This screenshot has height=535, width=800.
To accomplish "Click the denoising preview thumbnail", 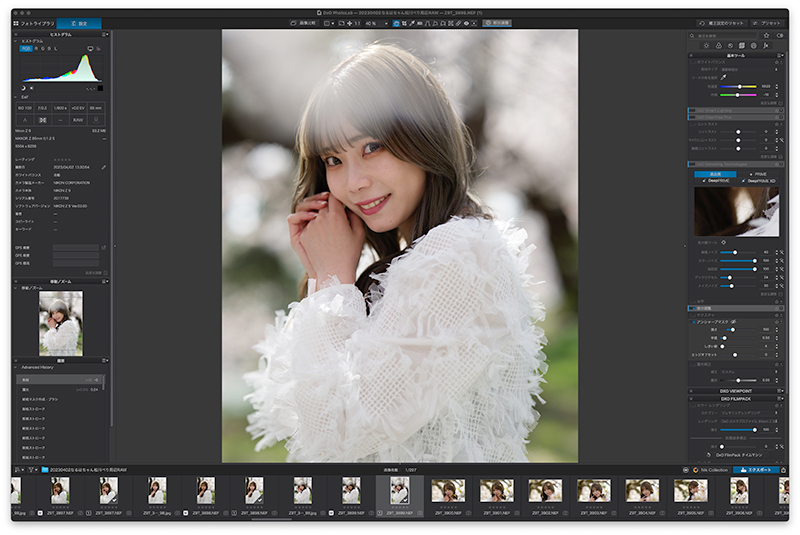I will click(736, 211).
